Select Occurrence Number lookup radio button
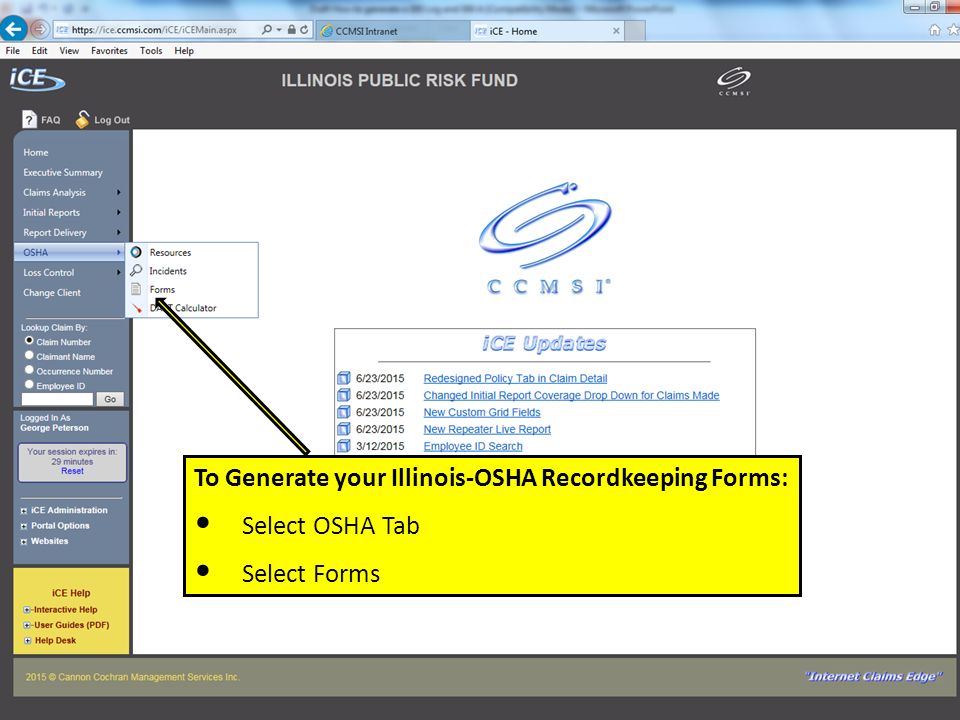This screenshot has height=720, width=960. click(x=29, y=370)
